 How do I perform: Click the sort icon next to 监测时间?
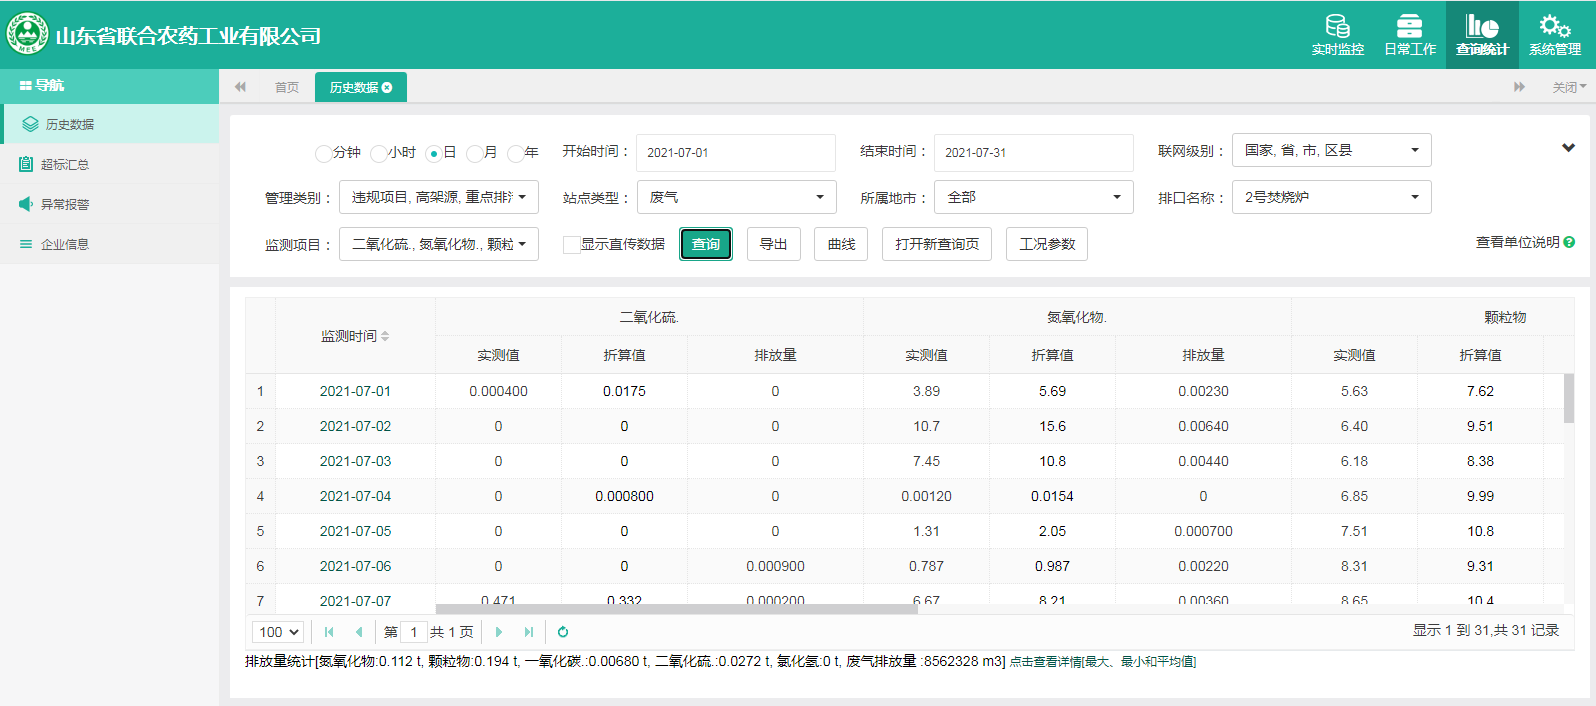(385, 336)
